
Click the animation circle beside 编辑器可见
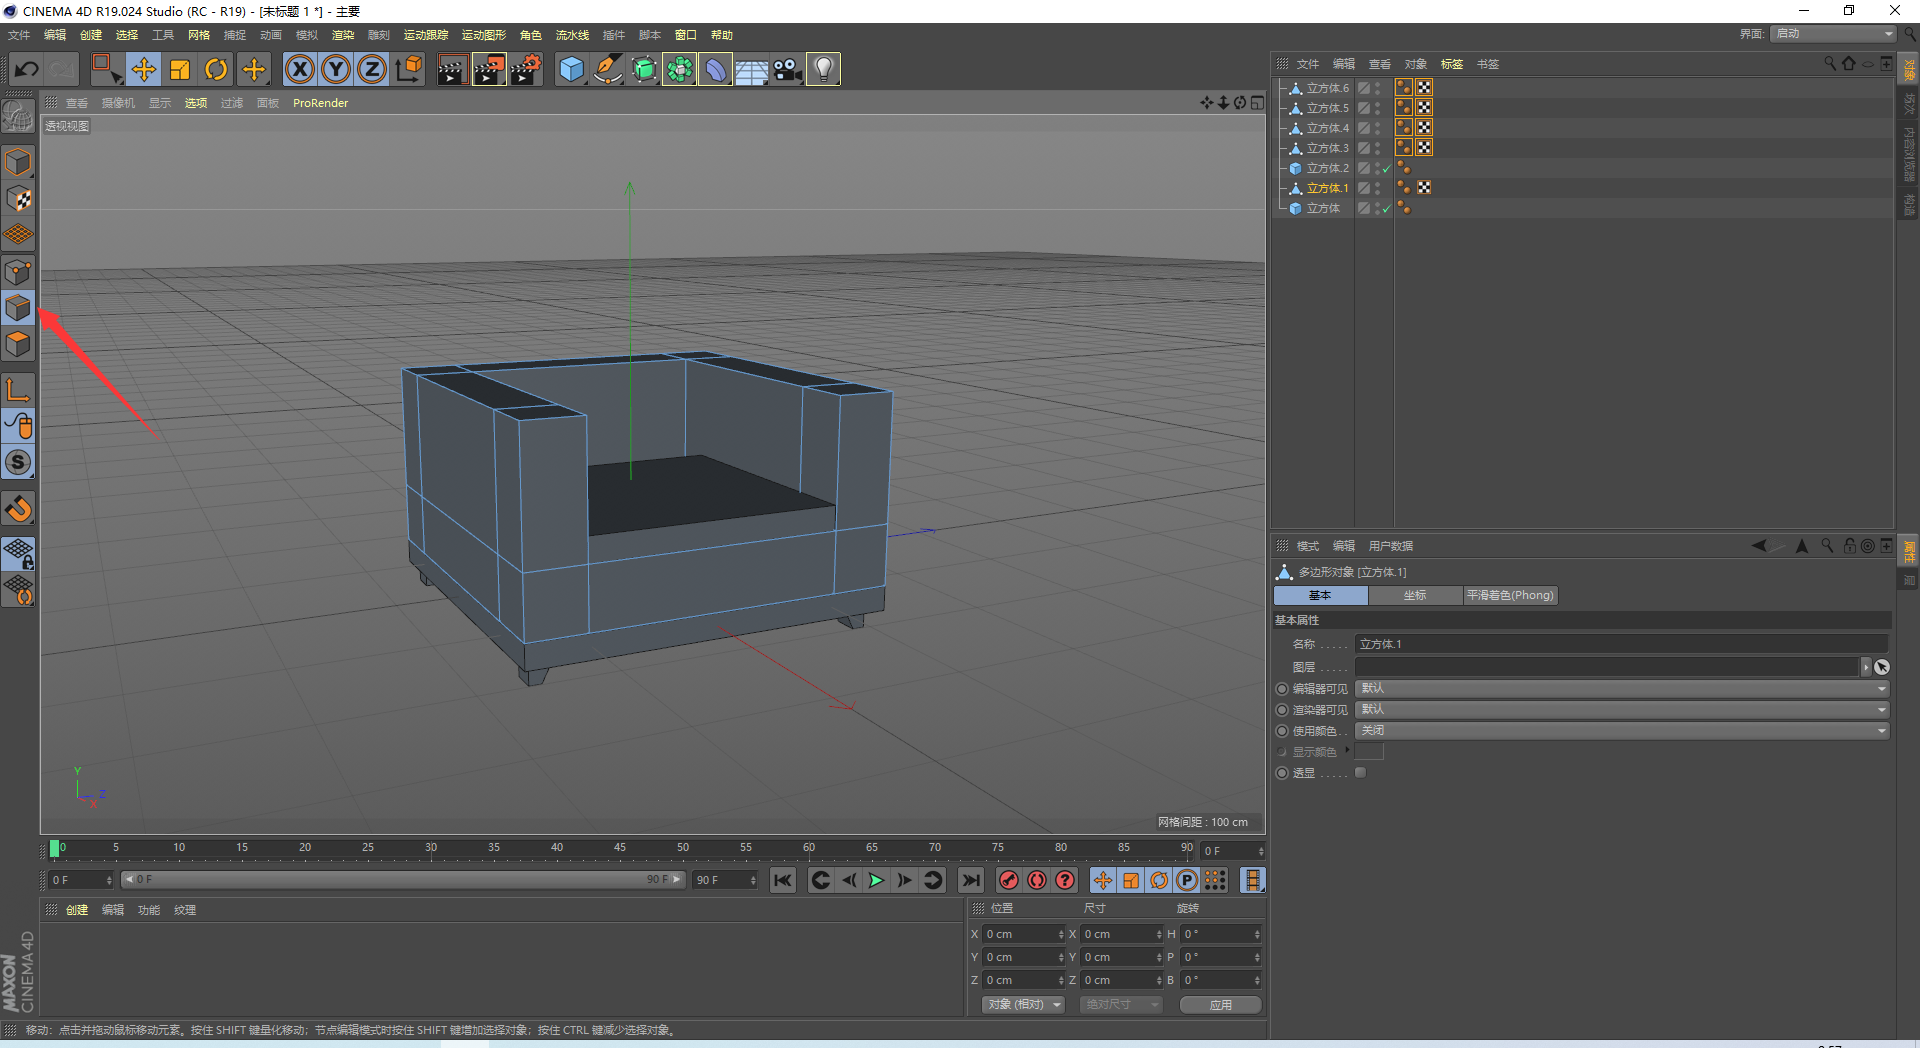pos(1282,689)
